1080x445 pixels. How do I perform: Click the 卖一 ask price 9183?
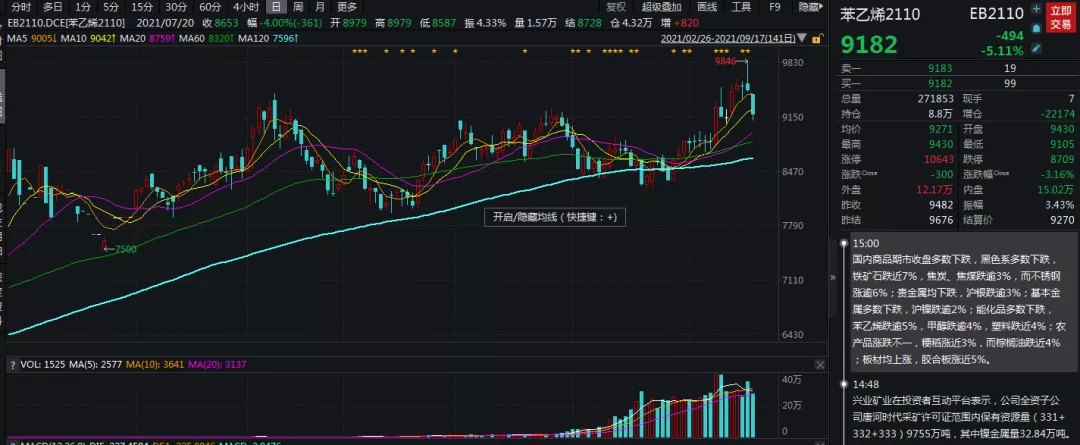939,68
